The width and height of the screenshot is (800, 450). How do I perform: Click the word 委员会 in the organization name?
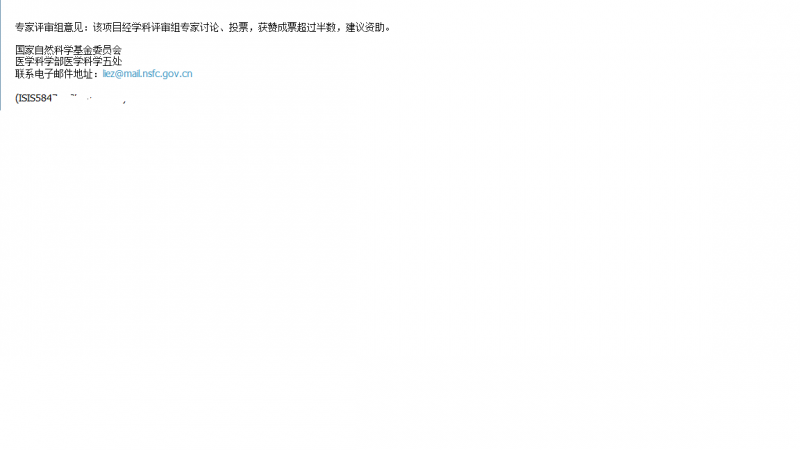[x=107, y=50]
